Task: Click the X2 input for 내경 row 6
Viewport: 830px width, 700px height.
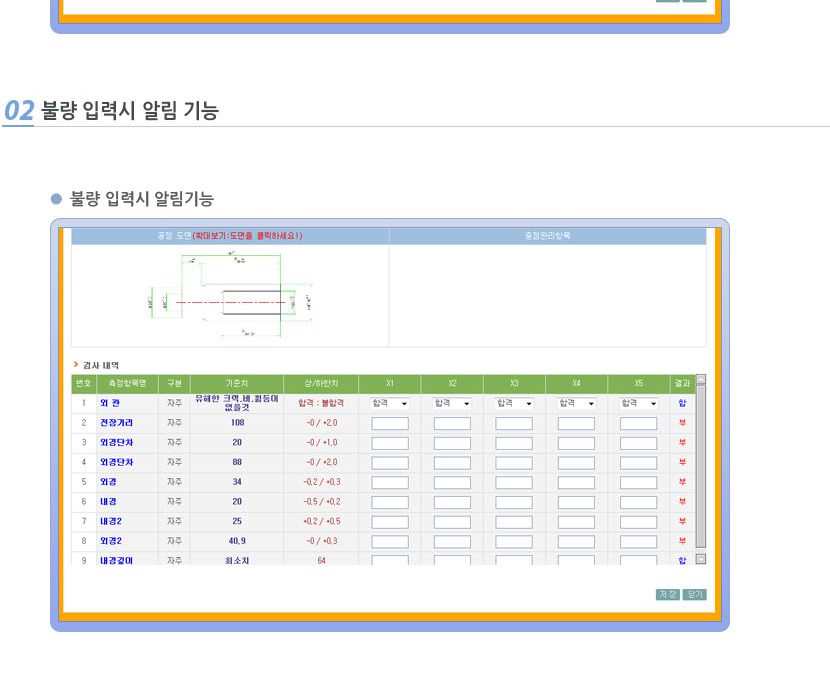Action: [x=452, y=502]
